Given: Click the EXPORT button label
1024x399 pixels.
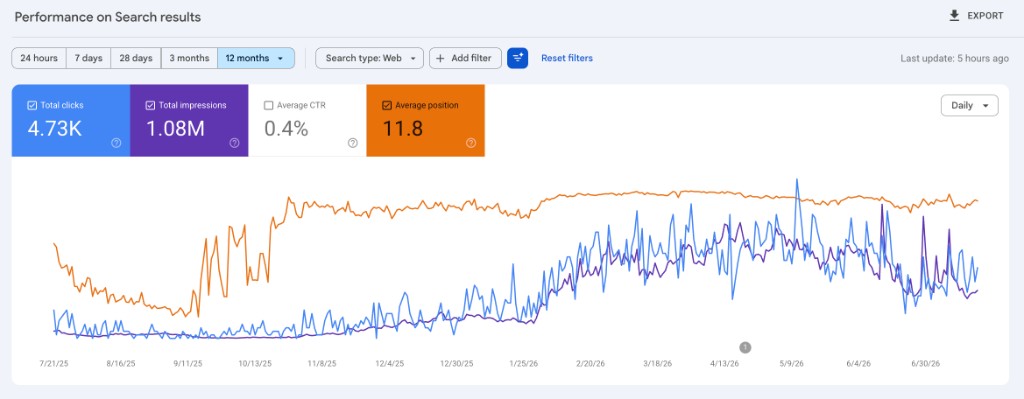Looking at the screenshot, I should pyautogui.click(x=985, y=16).
